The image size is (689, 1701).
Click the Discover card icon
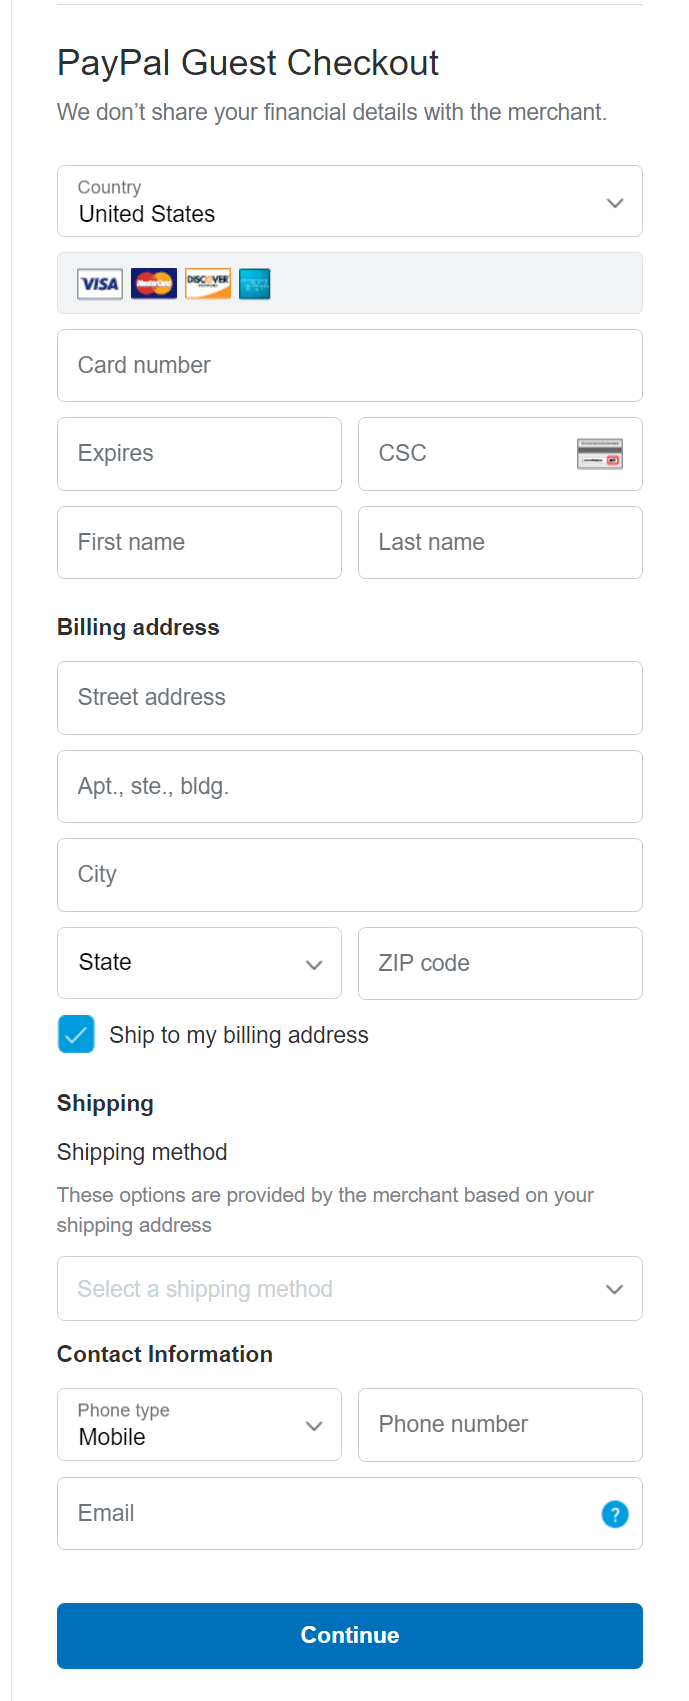[208, 284]
